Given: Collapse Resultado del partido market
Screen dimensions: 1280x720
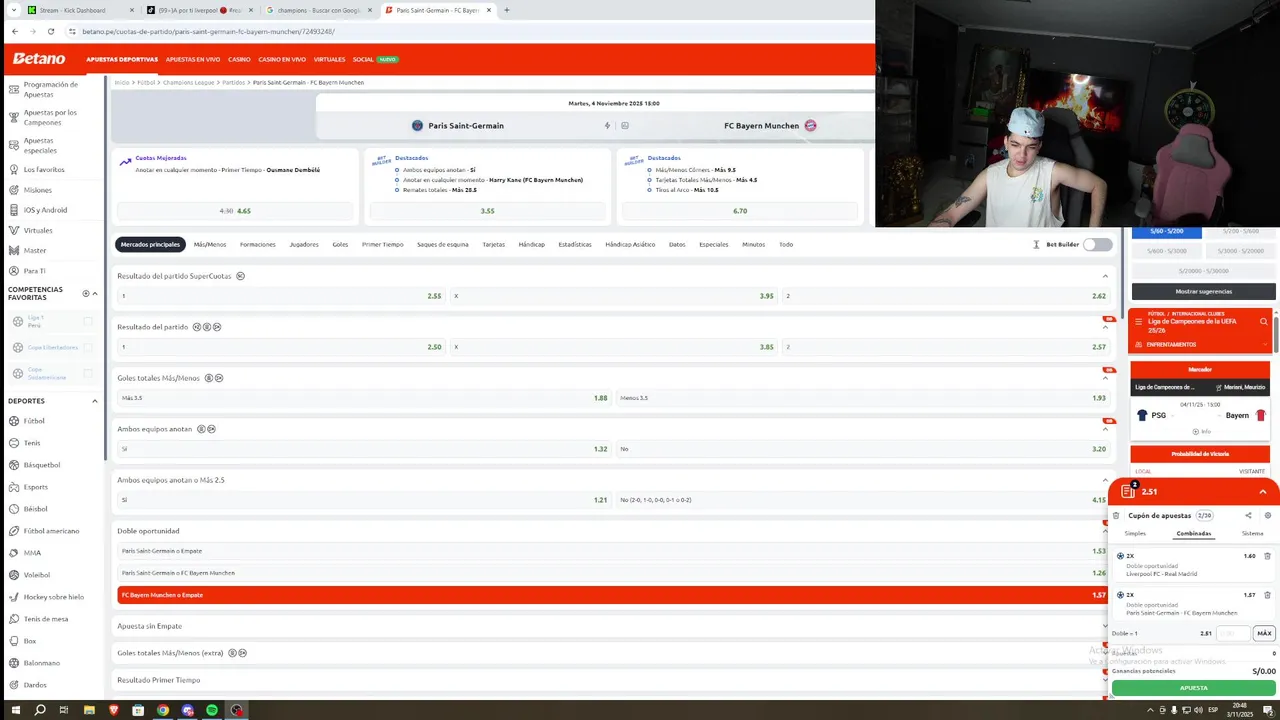Looking at the screenshot, I should coord(1105,327).
